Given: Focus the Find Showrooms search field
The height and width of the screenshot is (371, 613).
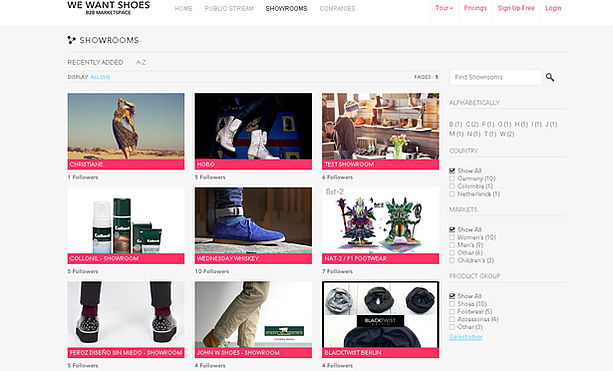Looking at the screenshot, I should [495, 77].
